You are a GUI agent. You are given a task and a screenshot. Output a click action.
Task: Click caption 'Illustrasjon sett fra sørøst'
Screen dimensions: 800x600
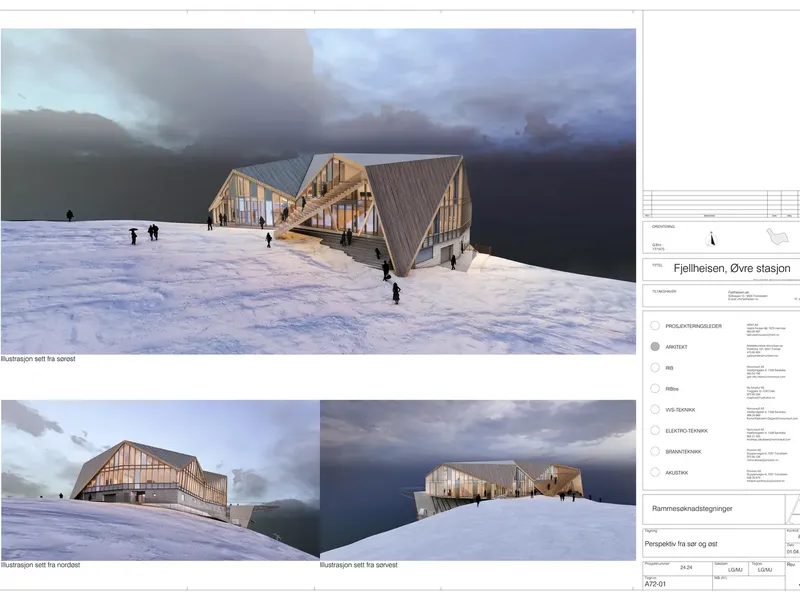[38, 359]
